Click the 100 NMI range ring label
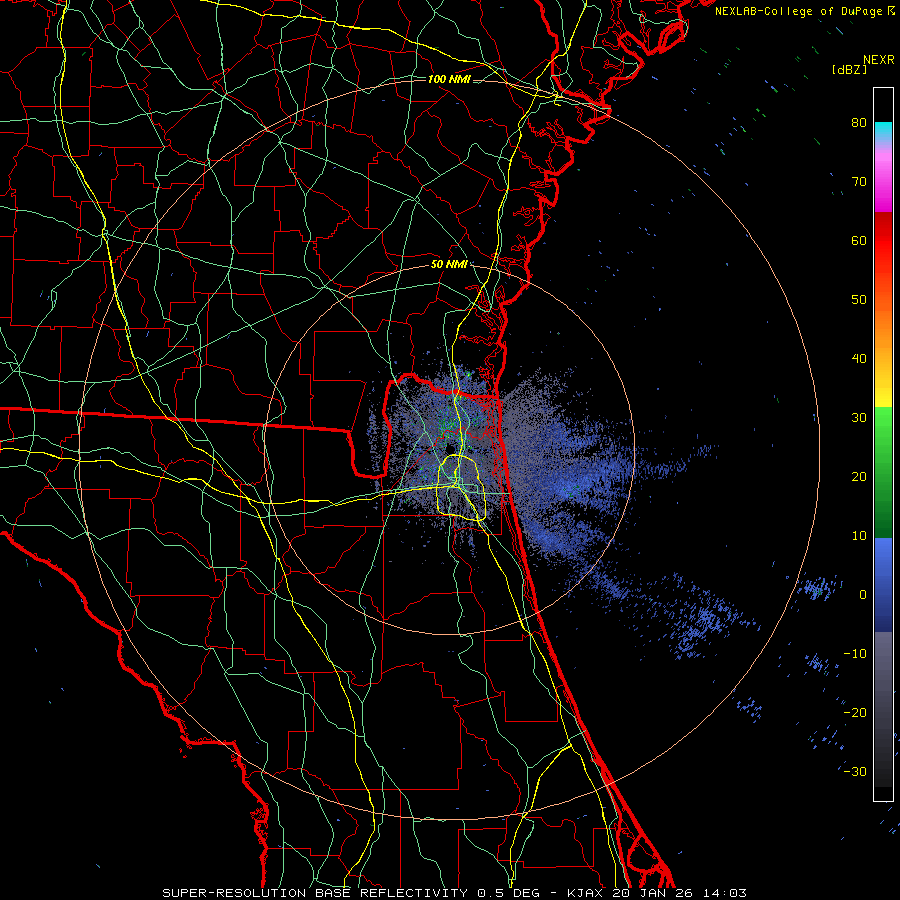This screenshot has height=900, width=900. point(449,79)
